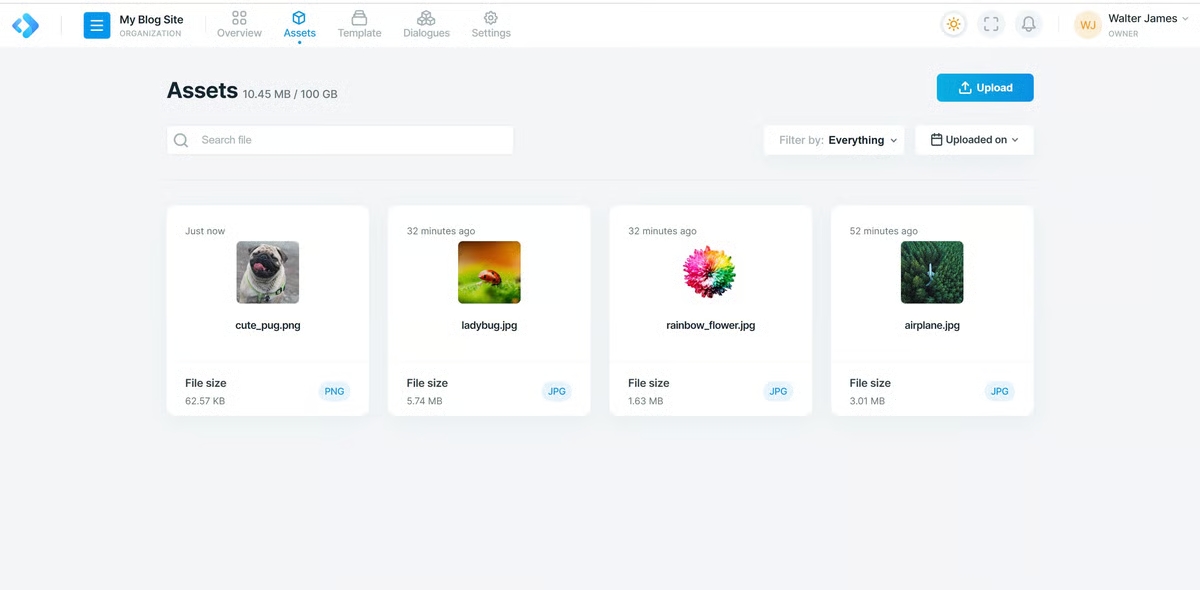Toggle the blue hamburger sidebar menu
Viewport: 1200px width, 590px height.
96,24
